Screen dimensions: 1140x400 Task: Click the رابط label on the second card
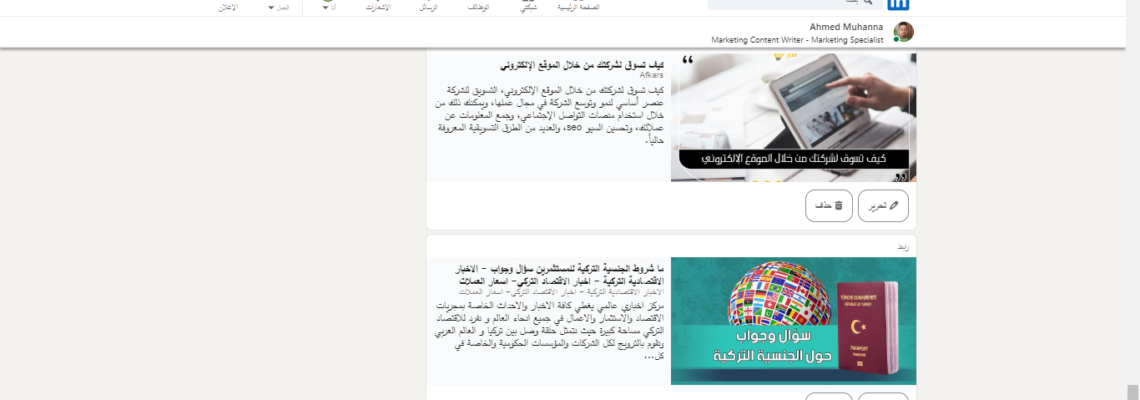pos(902,247)
